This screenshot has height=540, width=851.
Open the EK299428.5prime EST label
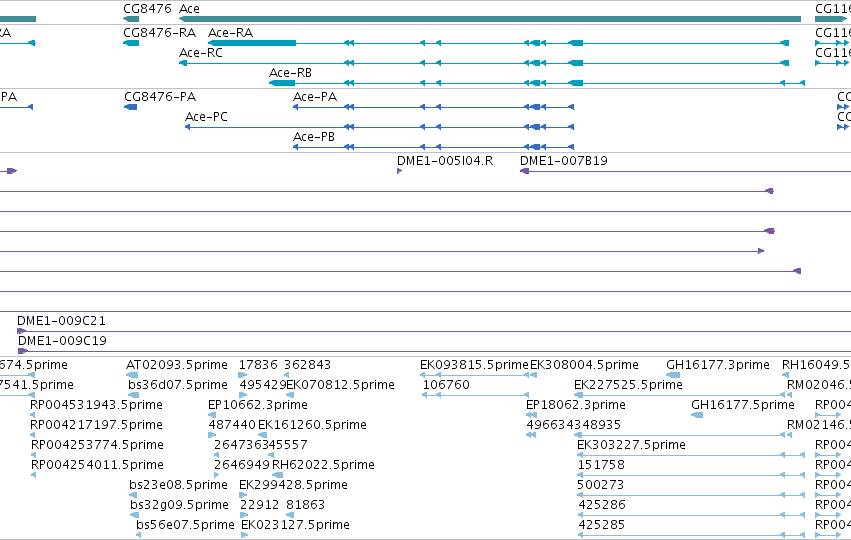pyautogui.click(x=294, y=485)
